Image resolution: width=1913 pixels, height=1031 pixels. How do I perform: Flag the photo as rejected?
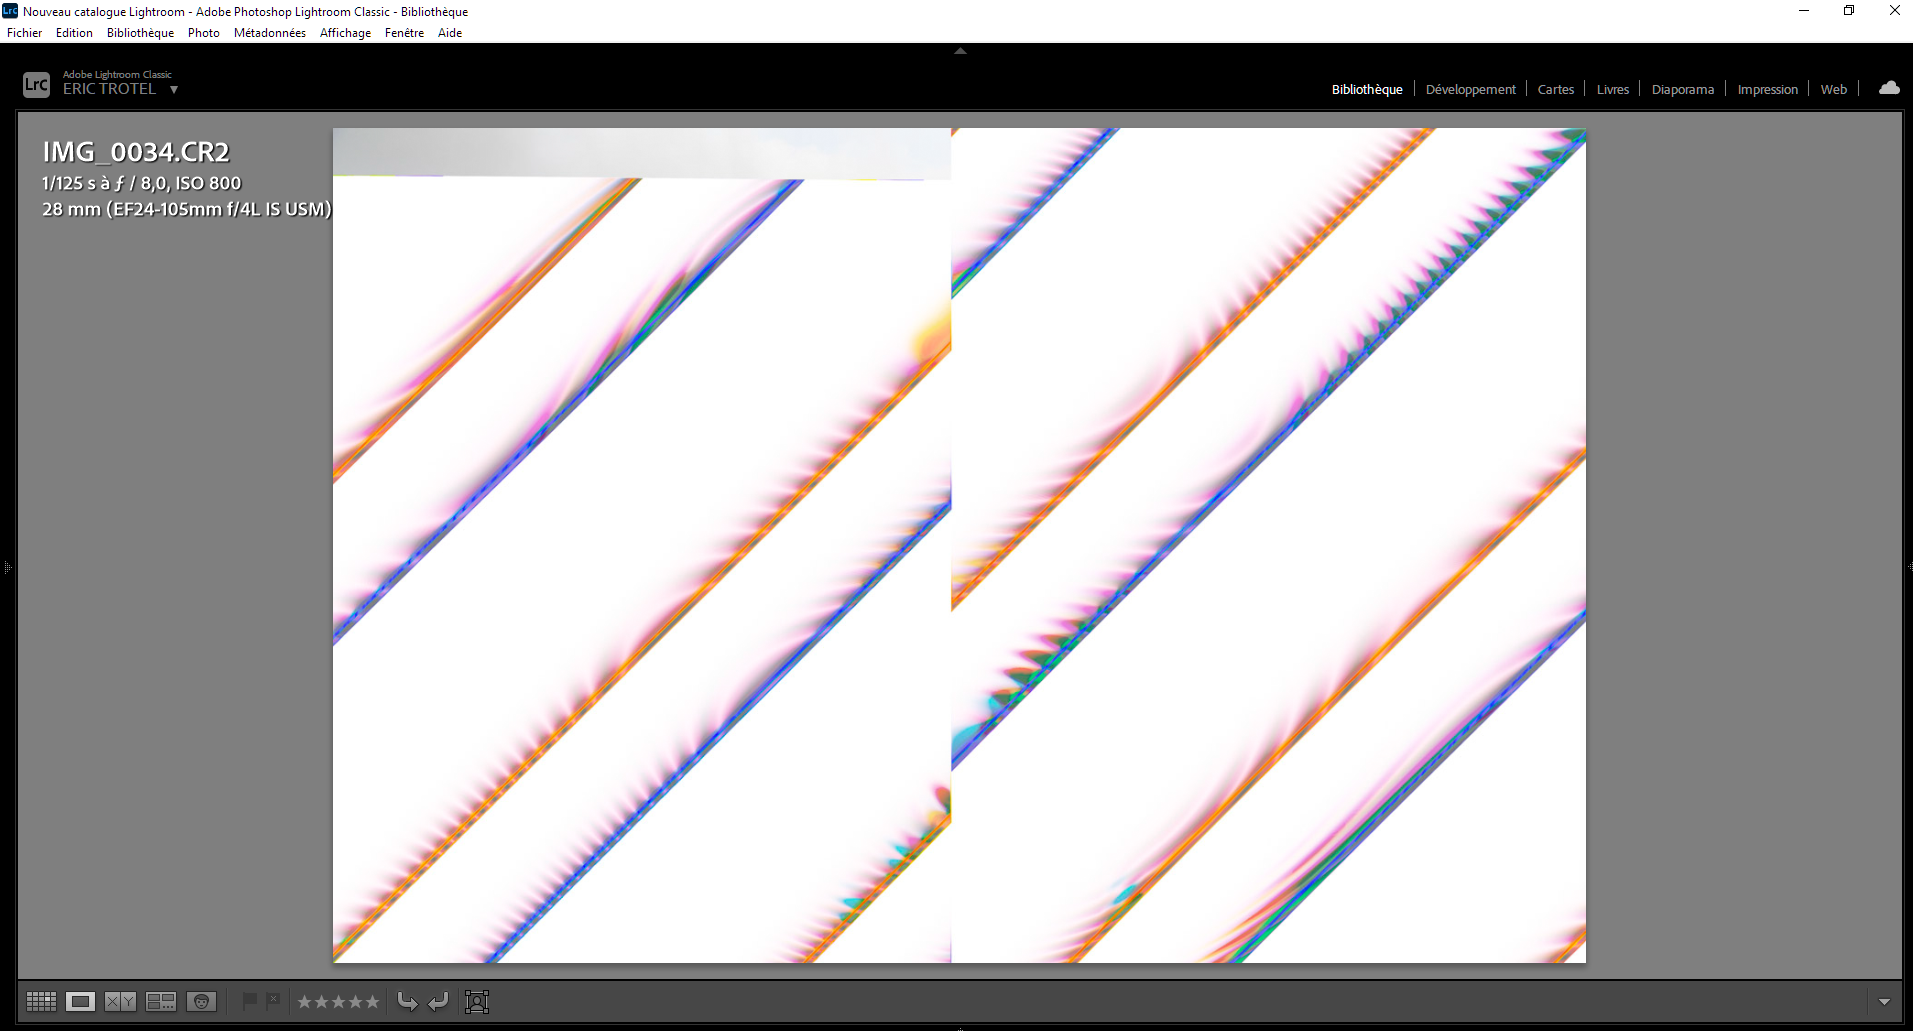click(273, 1000)
